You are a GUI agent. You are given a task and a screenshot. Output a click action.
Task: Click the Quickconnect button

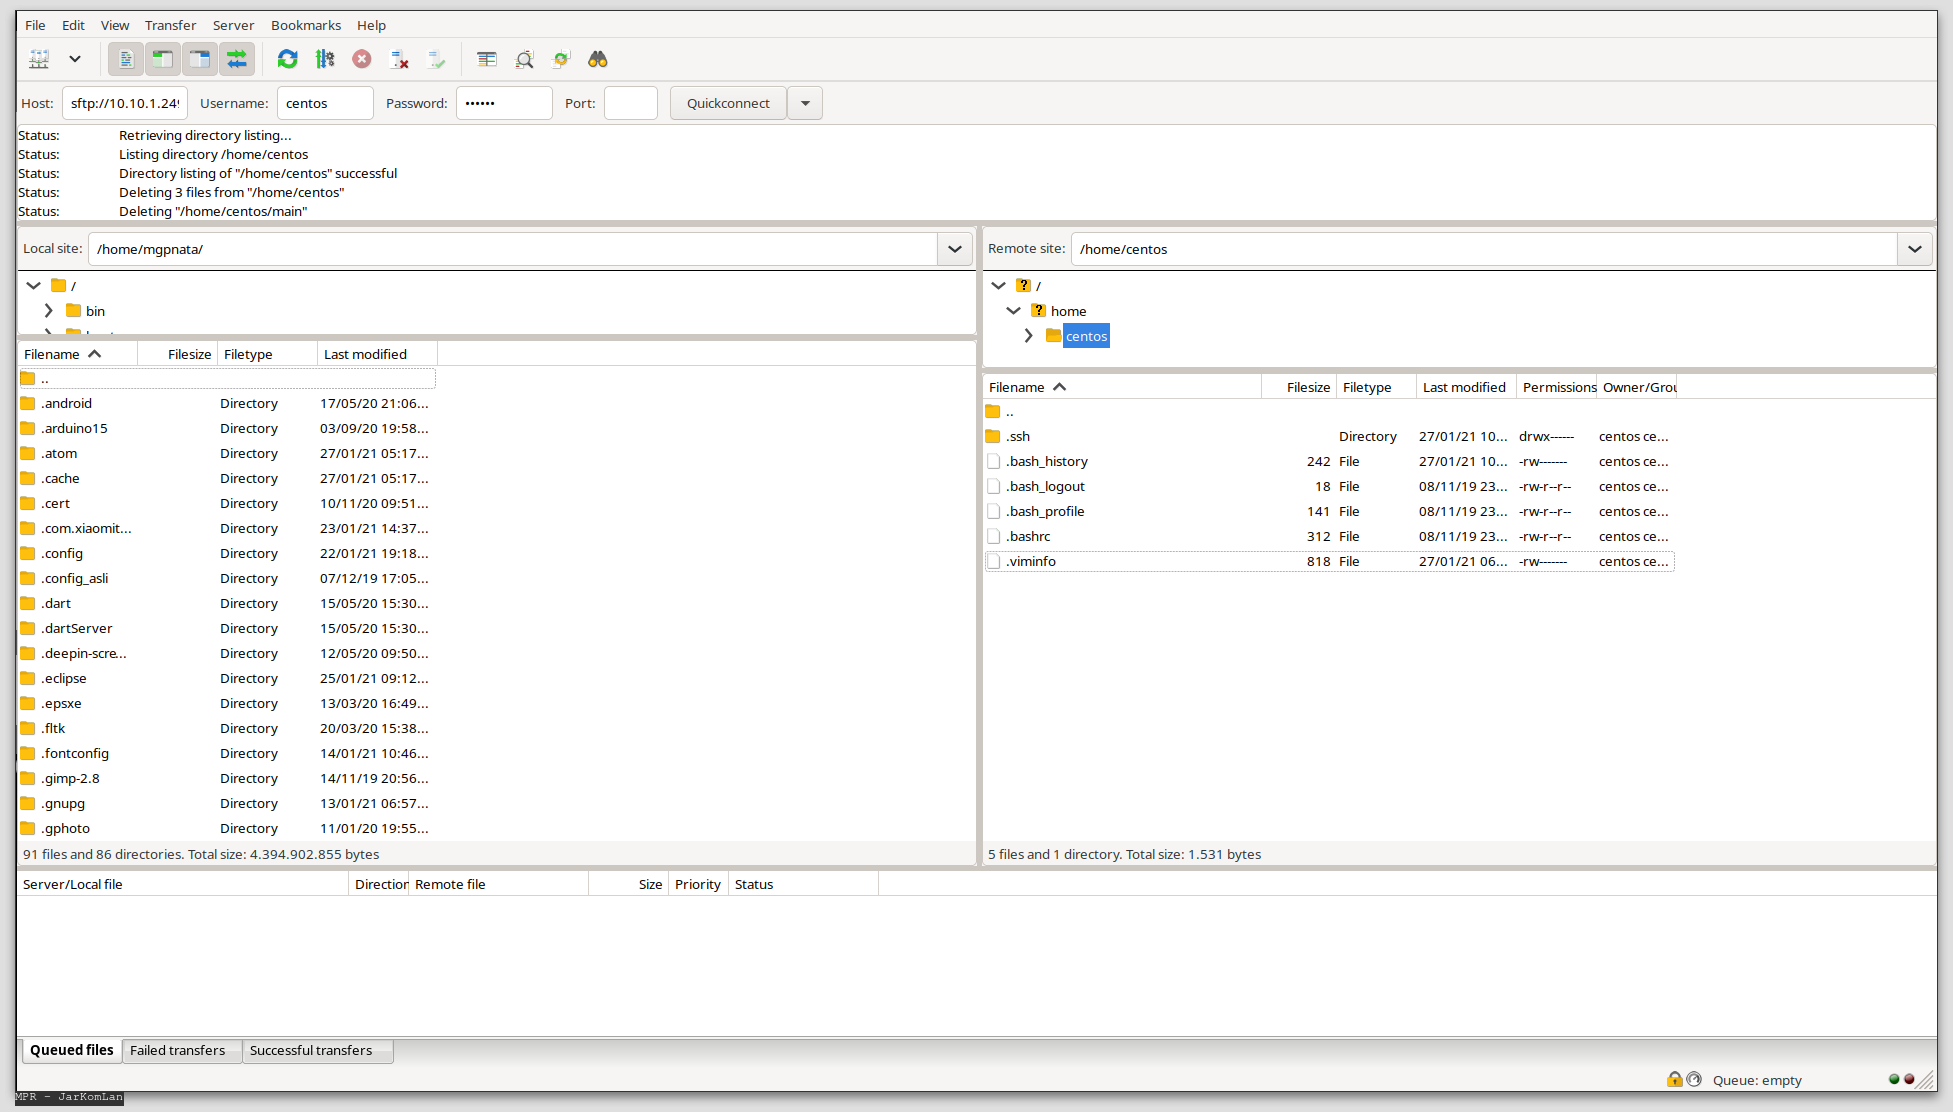coord(727,103)
